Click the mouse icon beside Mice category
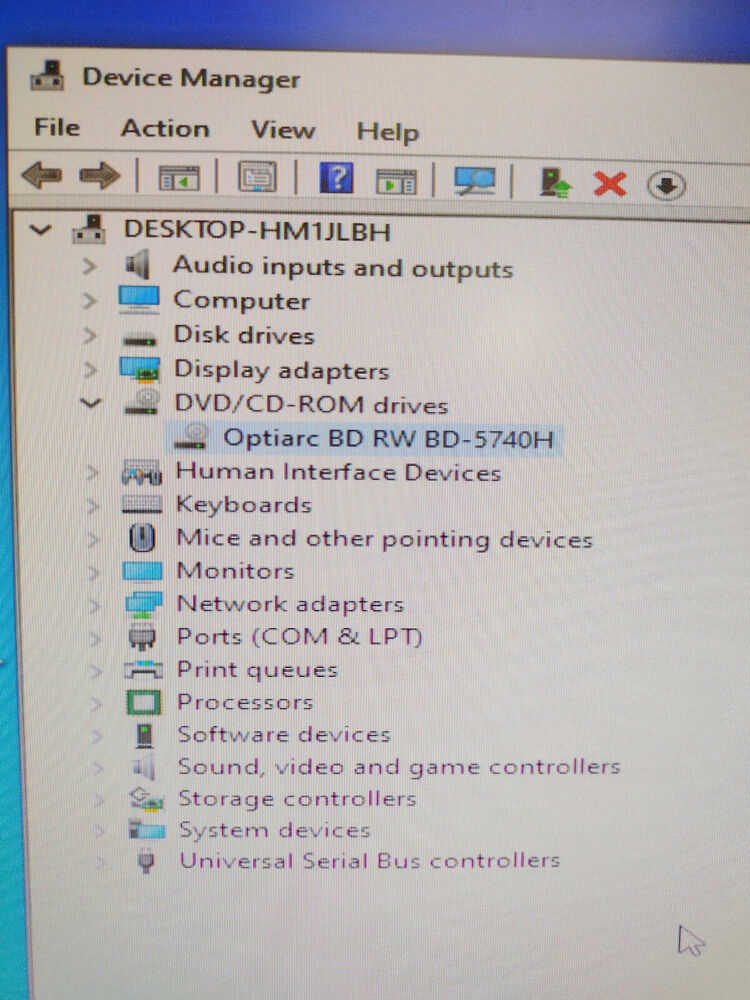Screen dimensions: 750x1000 click(x=142, y=538)
